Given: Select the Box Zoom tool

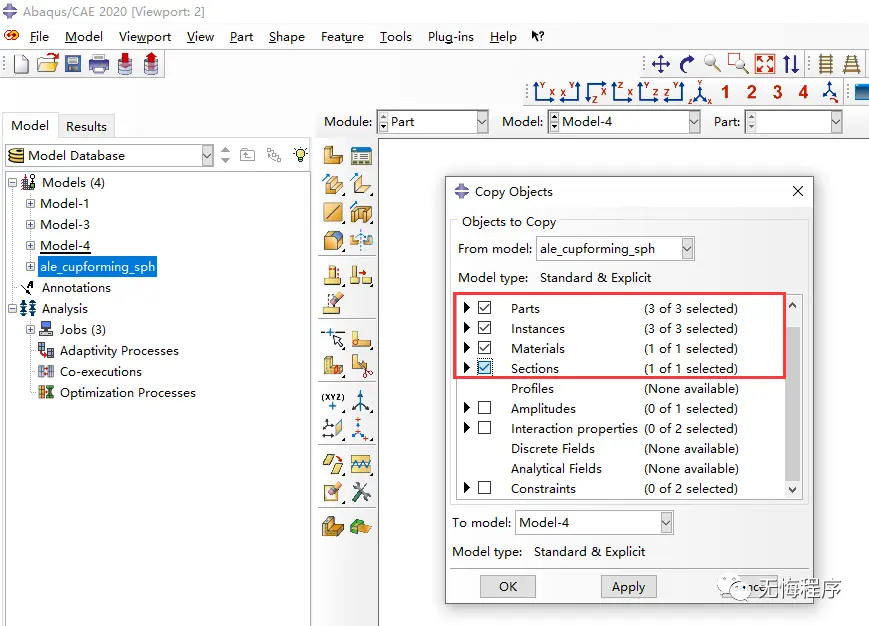Looking at the screenshot, I should [738, 64].
